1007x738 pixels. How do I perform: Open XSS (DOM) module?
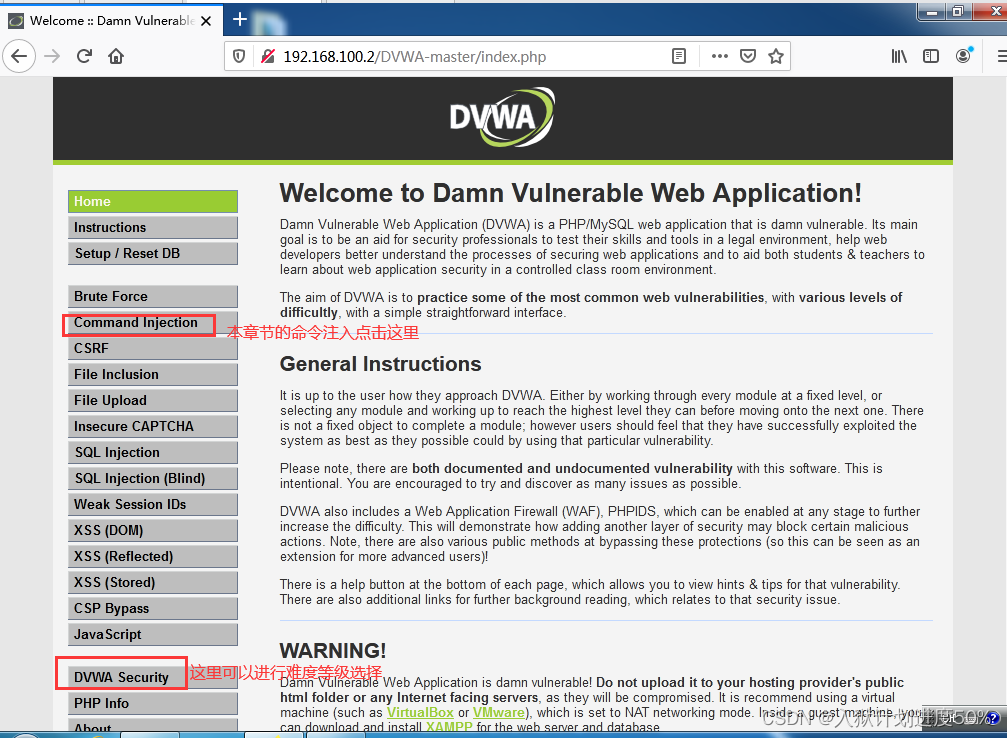tap(153, 531)
